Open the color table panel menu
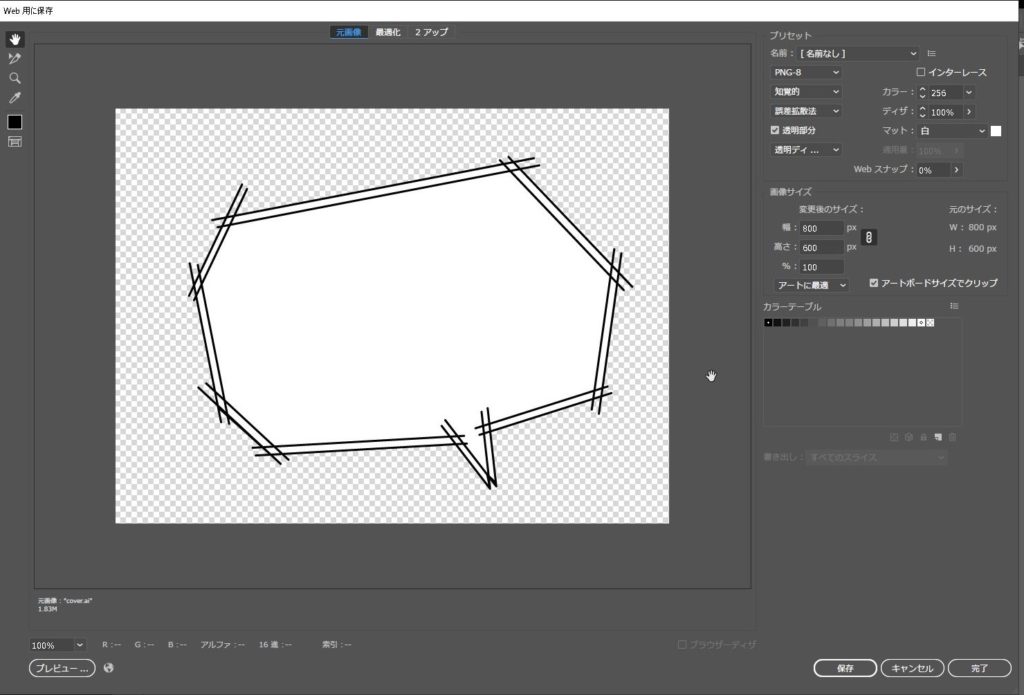 (954, 307)
